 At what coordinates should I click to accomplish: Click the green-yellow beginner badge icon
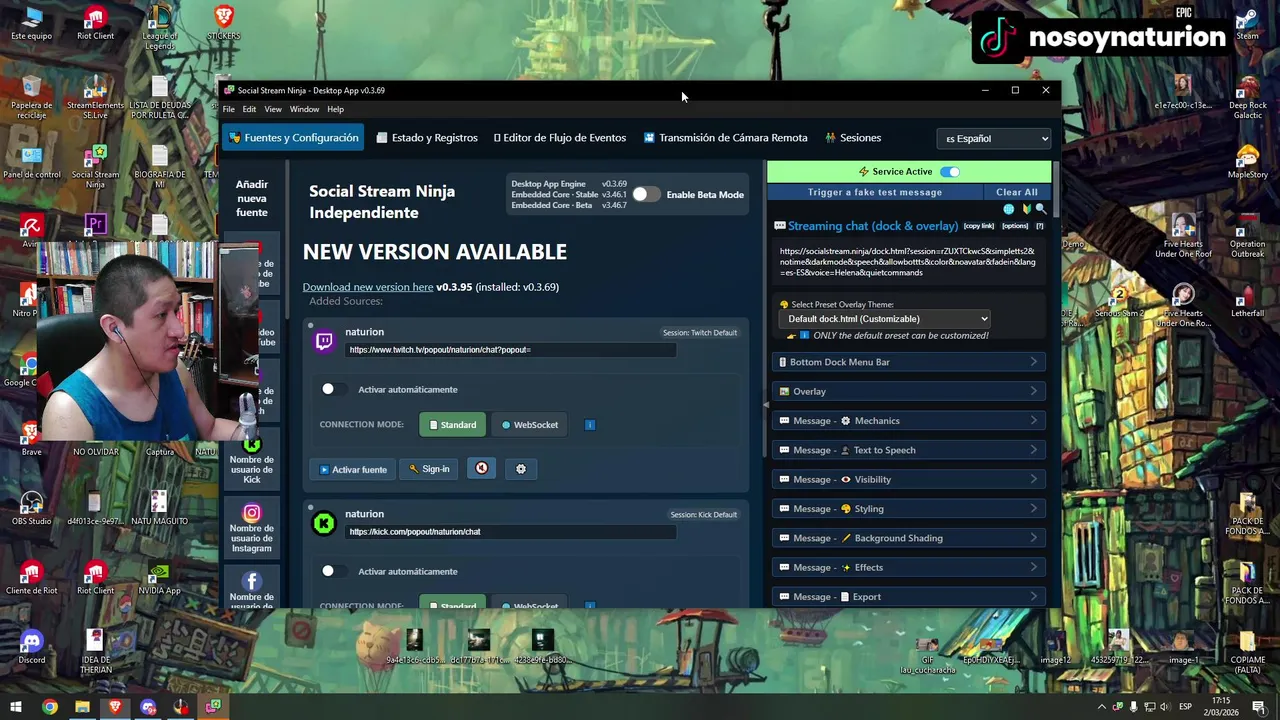(1025, 209)
